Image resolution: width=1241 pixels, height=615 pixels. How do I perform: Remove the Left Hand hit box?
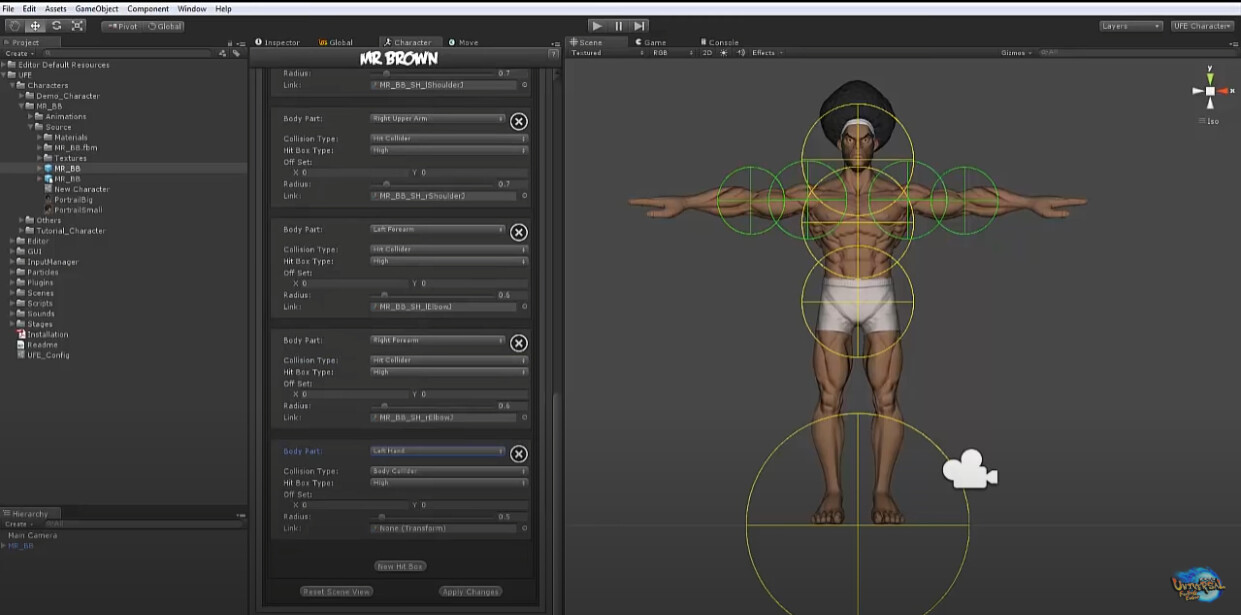pos(518,454)
